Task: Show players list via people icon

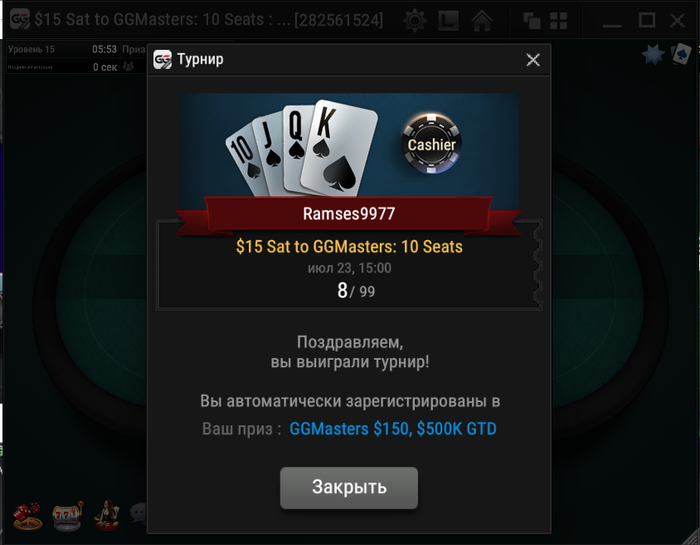Action: 128,67
